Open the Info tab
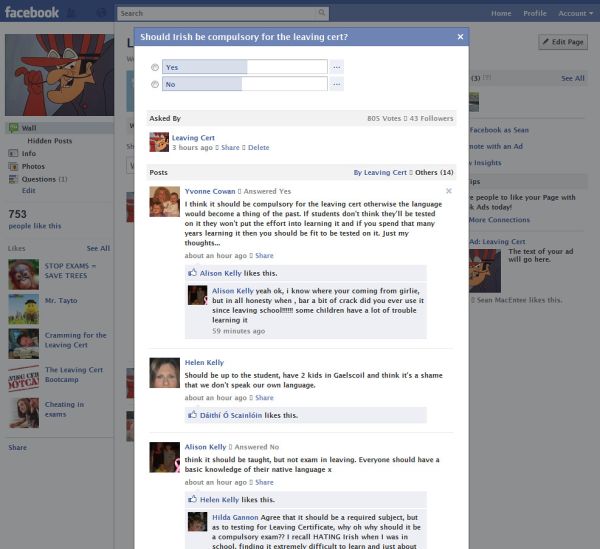Image resolution: width=600 pixels, height=549 pixels. pos(29,153)
